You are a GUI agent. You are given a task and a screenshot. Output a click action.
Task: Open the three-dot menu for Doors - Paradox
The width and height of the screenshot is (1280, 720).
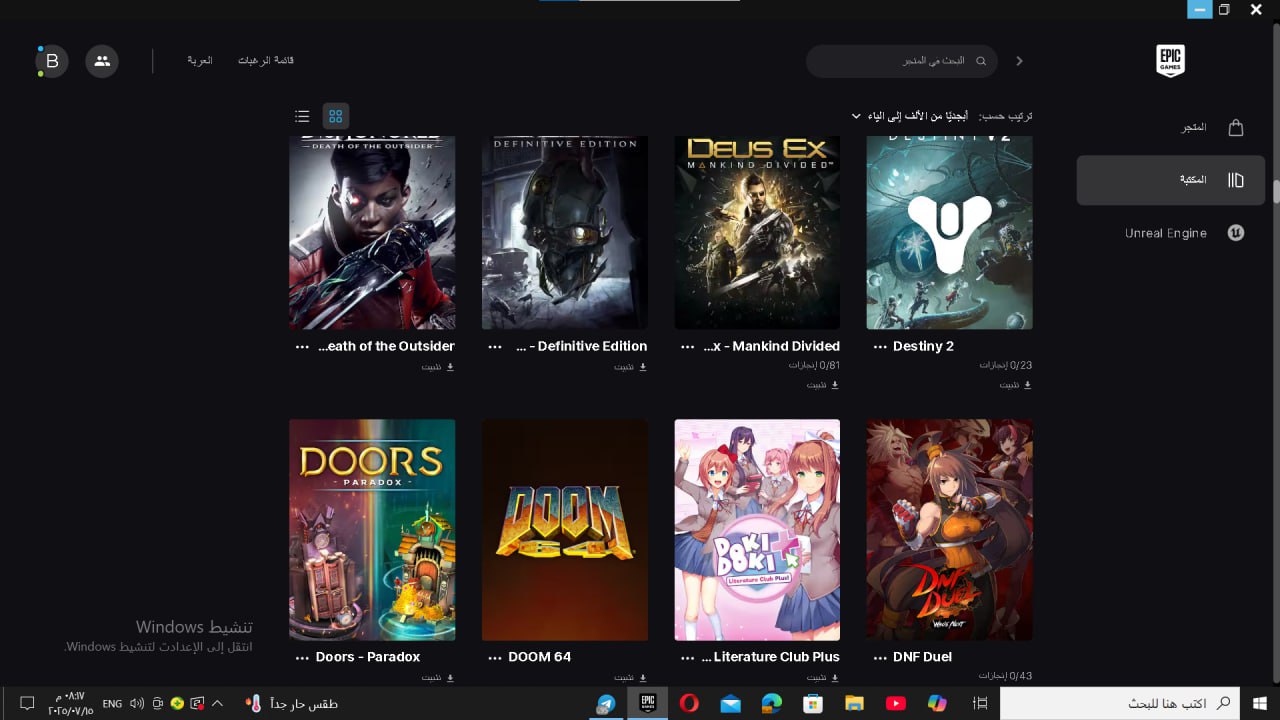click(x=302, y=658)
